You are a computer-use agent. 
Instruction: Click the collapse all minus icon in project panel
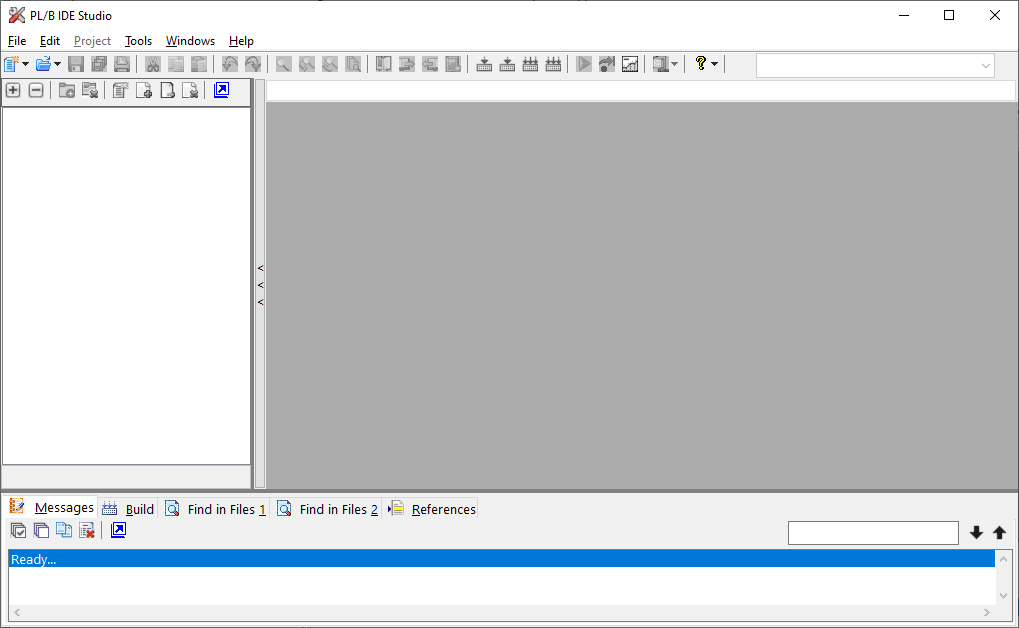pyautogui.click(x=36, y=90)
